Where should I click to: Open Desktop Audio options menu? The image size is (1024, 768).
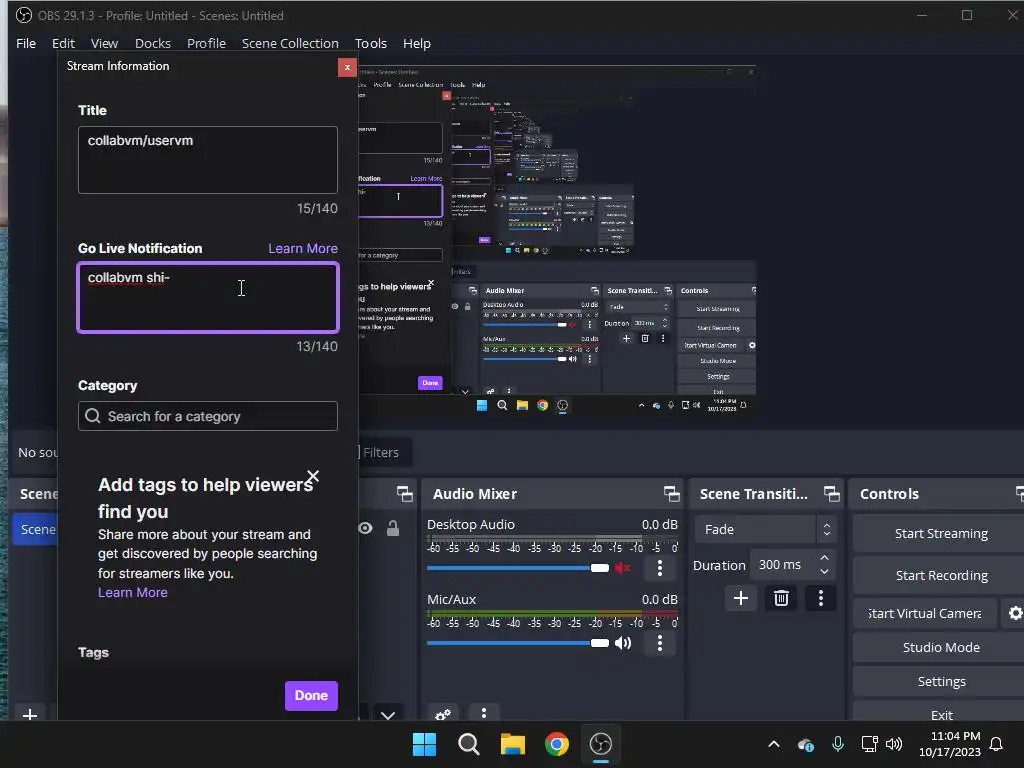[x=660, y=568]
